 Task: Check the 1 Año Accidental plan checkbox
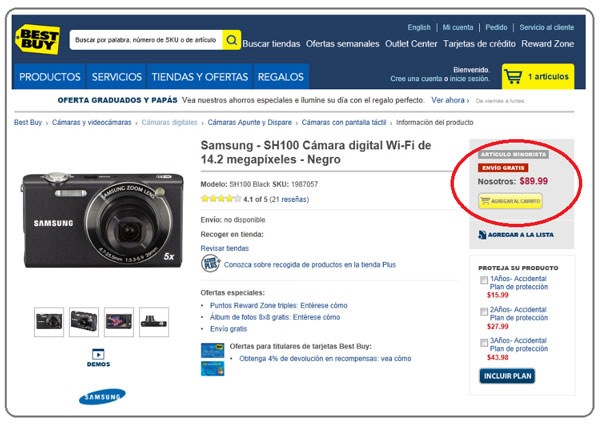pos(483,281)
